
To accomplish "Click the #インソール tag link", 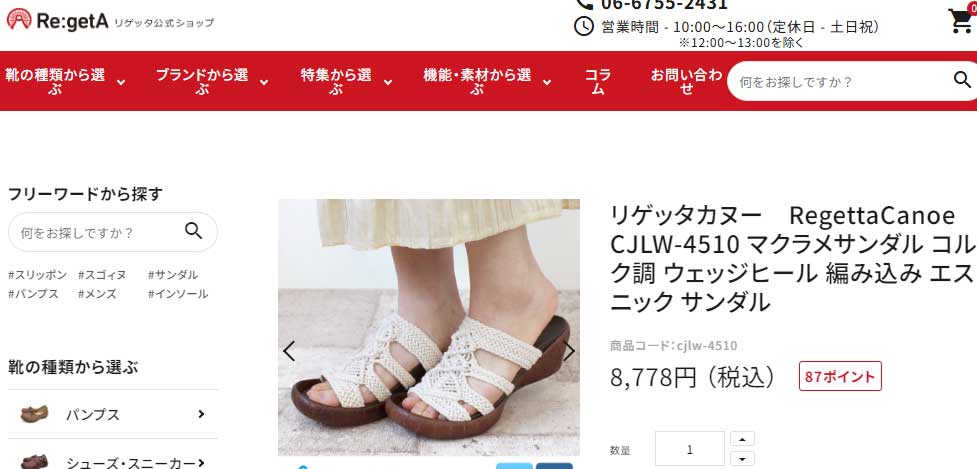I will [x=178, y=294].
